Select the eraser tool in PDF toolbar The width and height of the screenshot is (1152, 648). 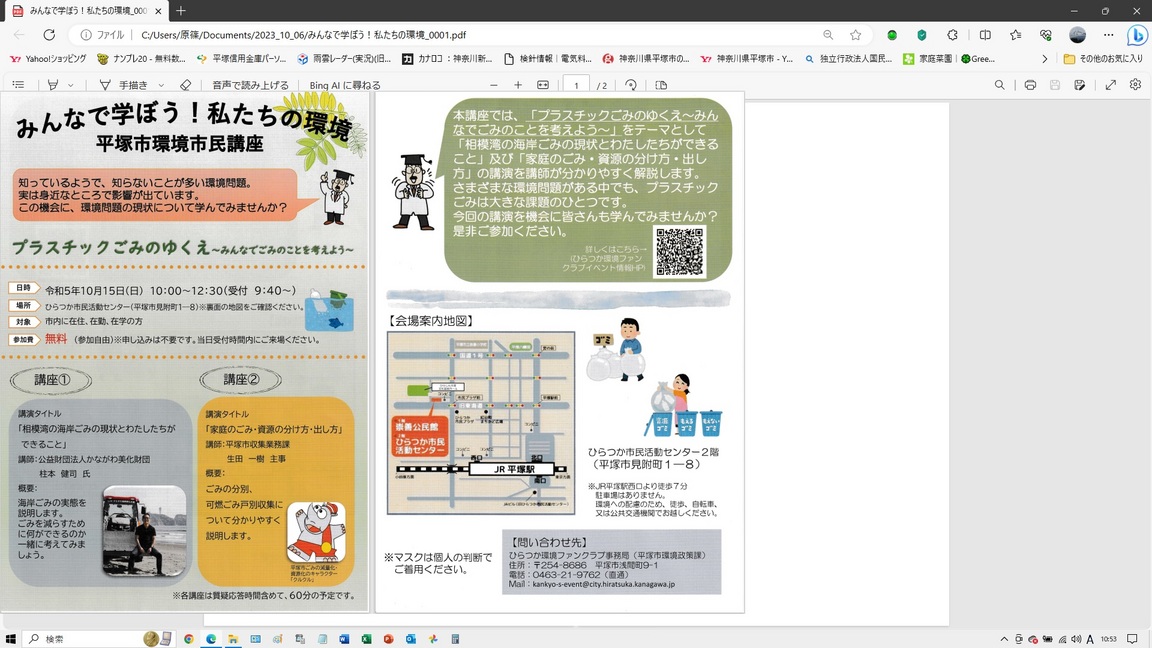pos(185,85)
